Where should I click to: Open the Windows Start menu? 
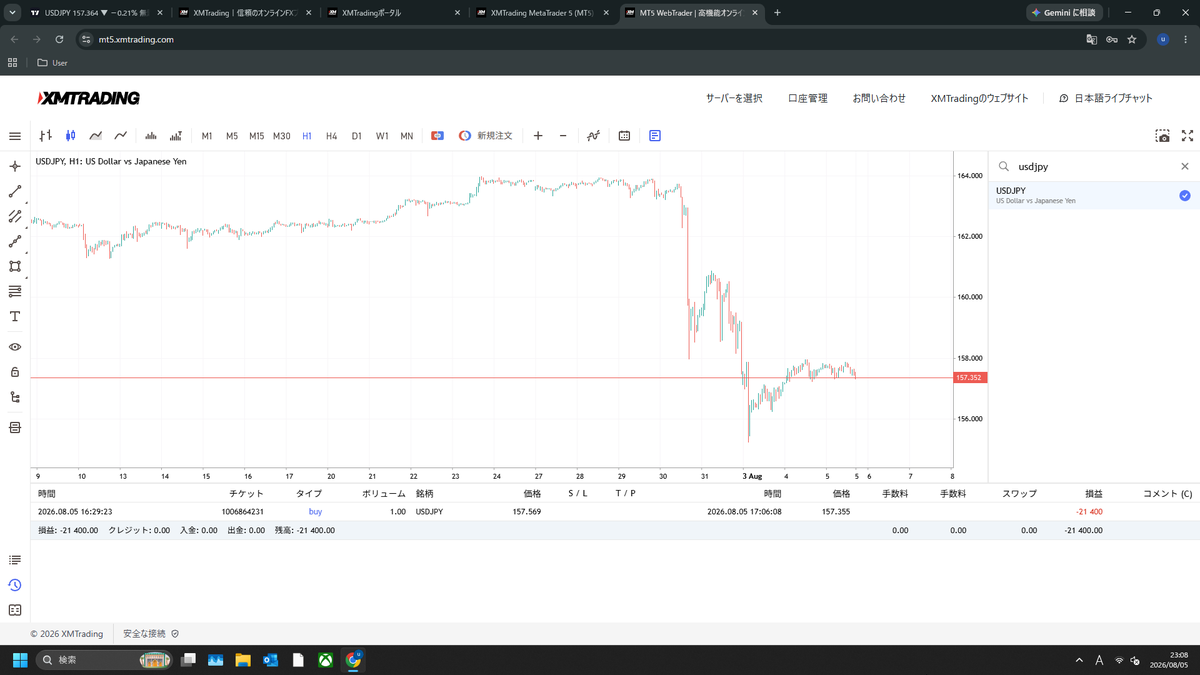tap(20, 660)
